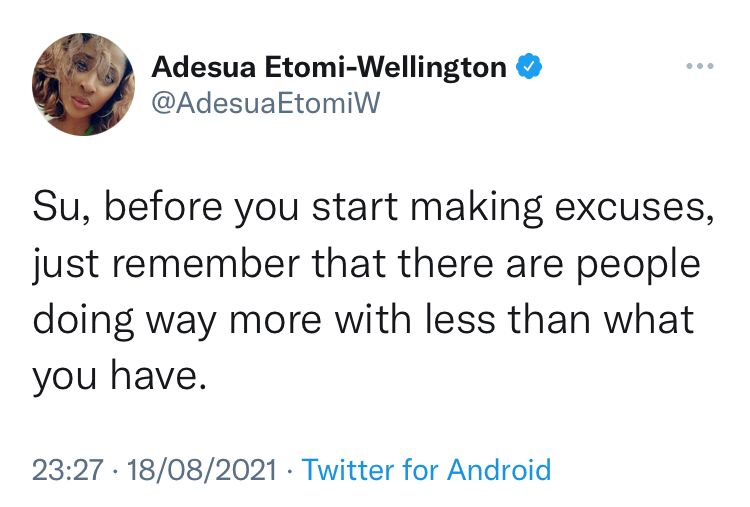Click the word "people" in the tweet
The width and height of the screenshot is (750, 507).
coord(638,265)
